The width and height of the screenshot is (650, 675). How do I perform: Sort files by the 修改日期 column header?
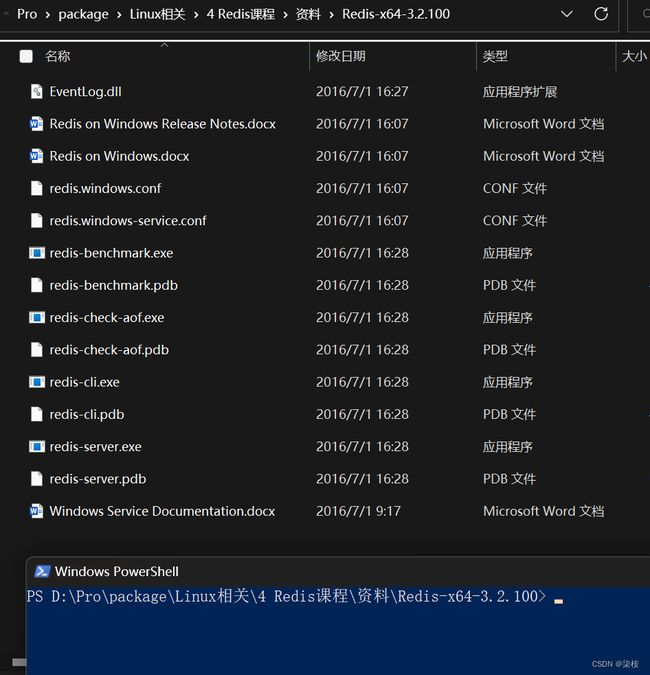pos(340,56)
